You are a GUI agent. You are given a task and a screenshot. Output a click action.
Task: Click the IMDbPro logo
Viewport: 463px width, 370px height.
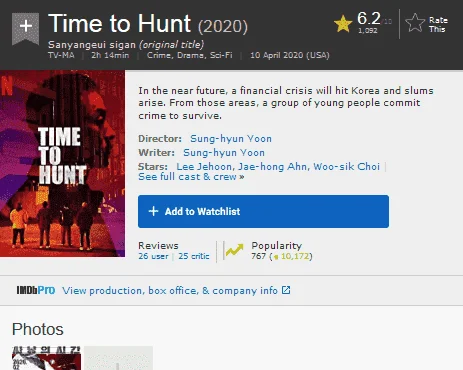pos(36,290)
